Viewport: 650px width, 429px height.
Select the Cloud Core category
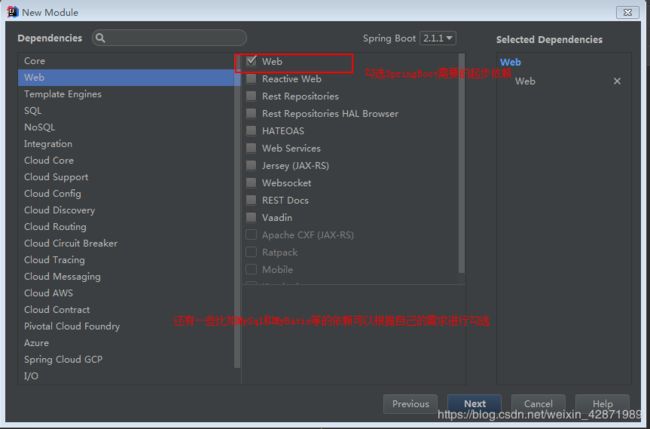click(x=126, y=160)
